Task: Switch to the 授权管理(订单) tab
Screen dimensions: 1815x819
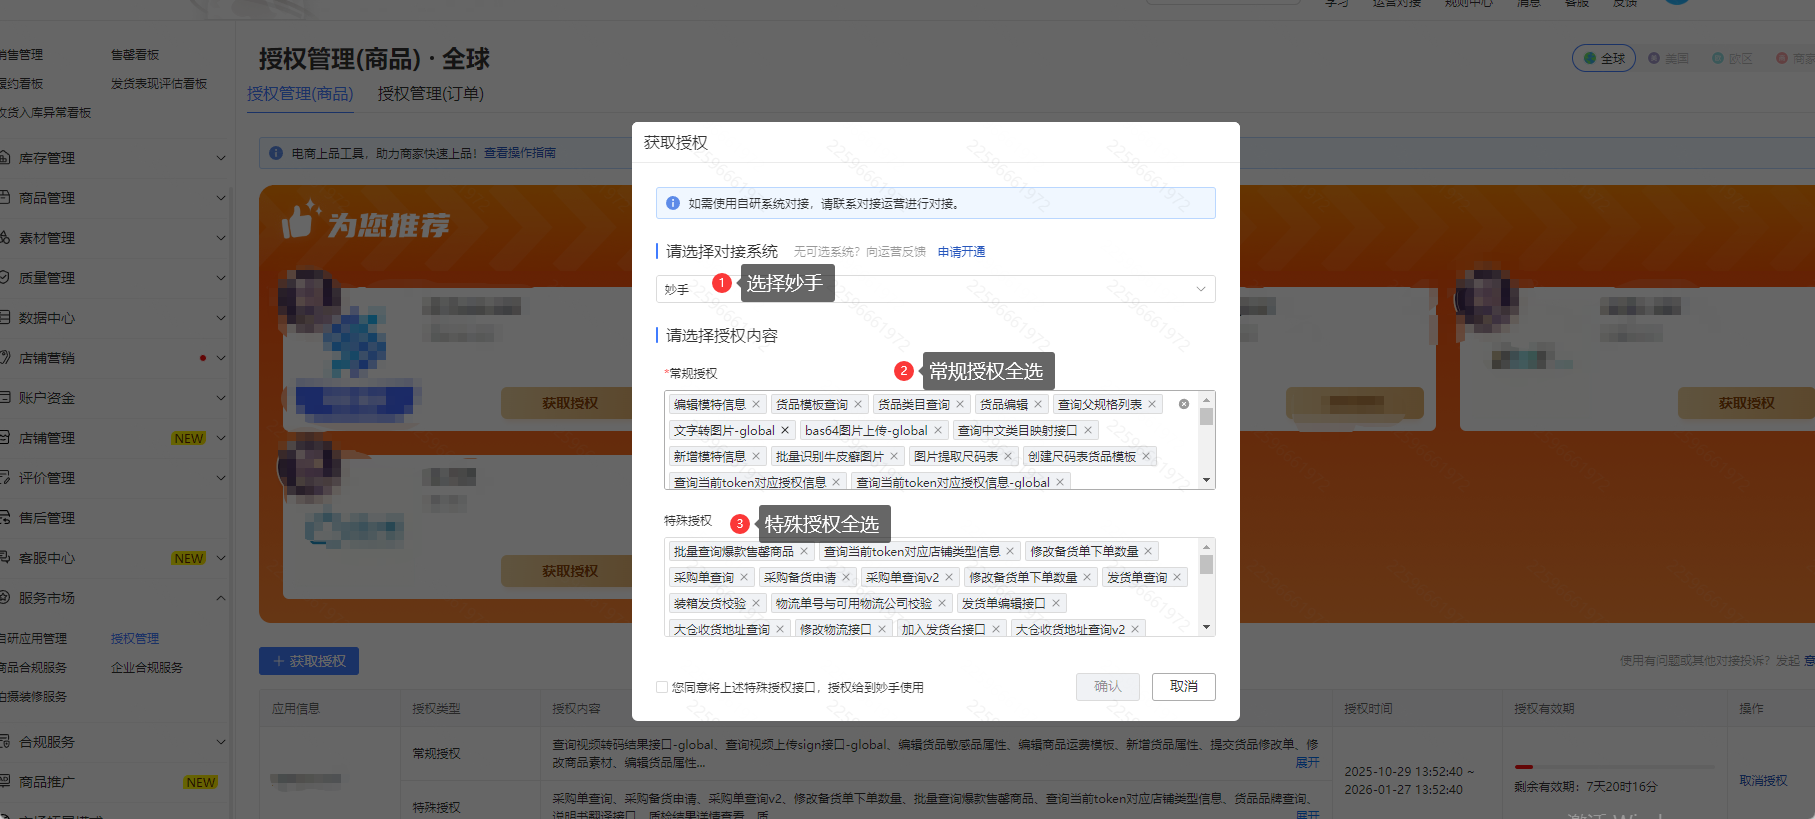Action: tap(430, 93)
